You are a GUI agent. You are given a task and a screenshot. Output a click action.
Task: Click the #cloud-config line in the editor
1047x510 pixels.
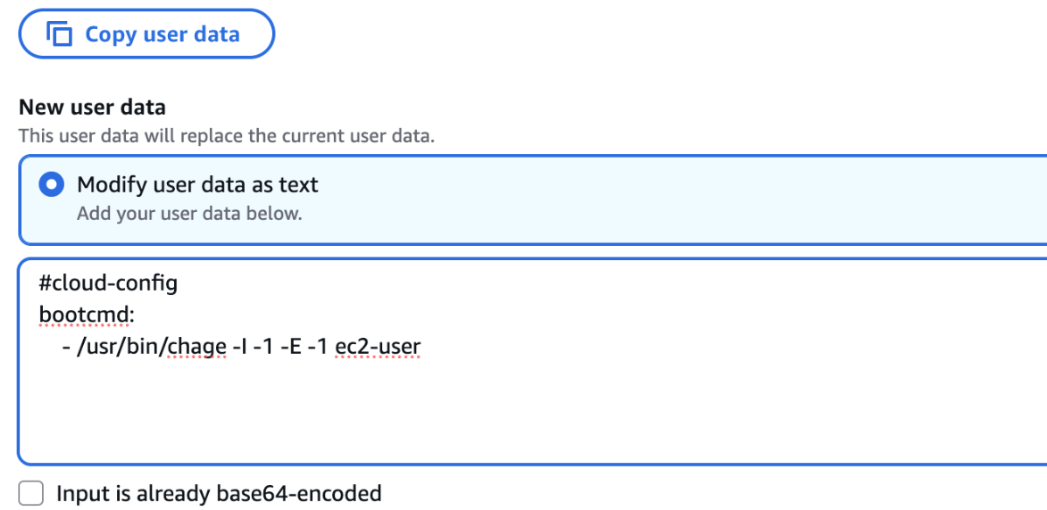[108, 283]
